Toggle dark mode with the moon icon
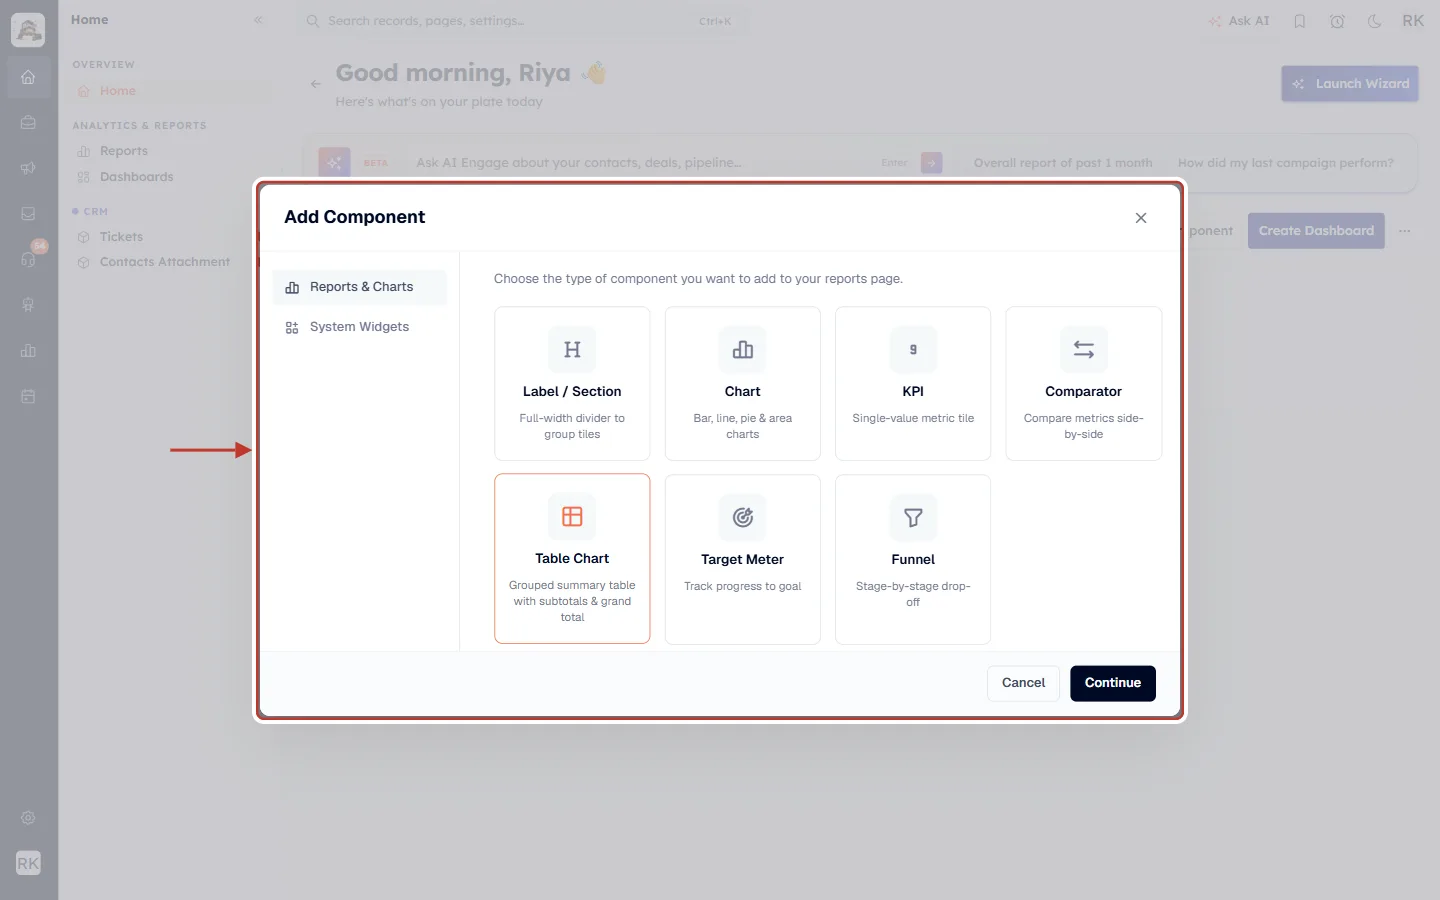This screenshot has height=900, width=1440. (x=1375, y=21)
